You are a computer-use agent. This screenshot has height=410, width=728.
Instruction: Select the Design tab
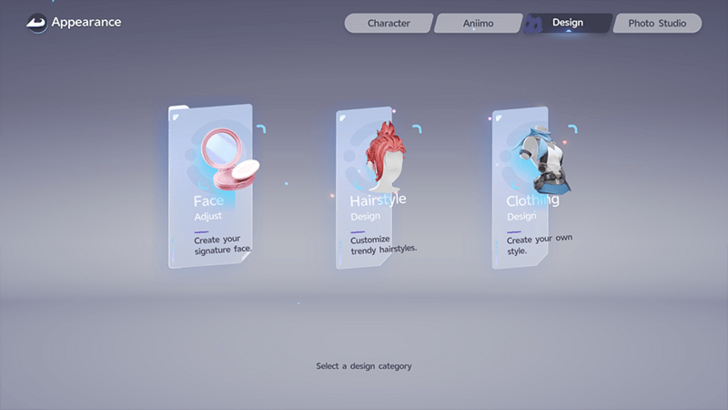point(567,23)
